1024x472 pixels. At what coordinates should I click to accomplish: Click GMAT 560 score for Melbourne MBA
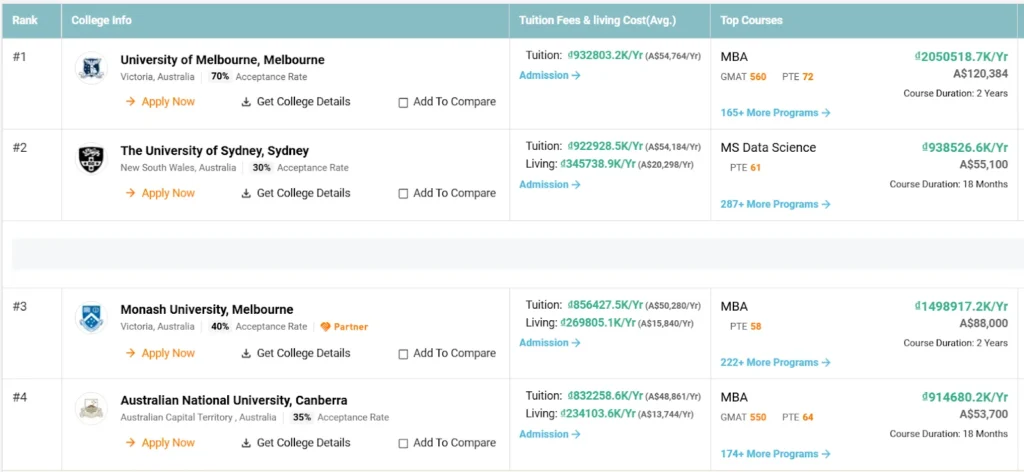point(743,77)
